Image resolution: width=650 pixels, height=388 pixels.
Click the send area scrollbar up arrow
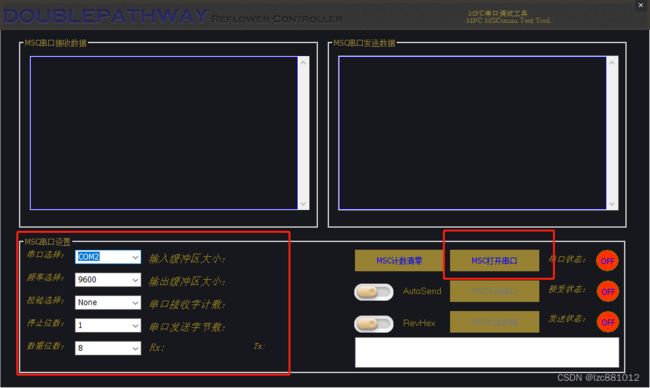click(612, 63)
